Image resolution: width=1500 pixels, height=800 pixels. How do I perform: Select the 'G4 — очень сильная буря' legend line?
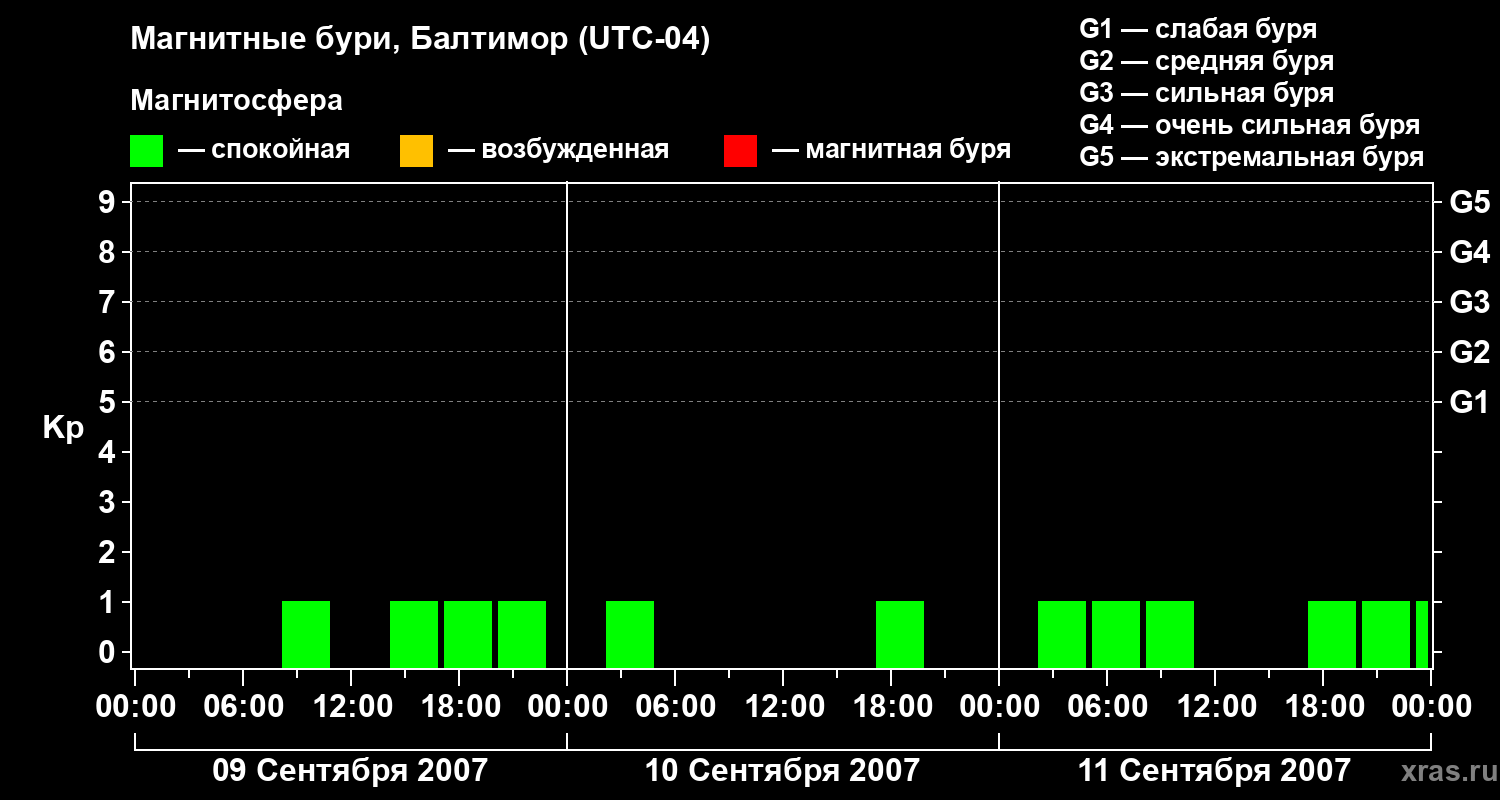click(x=1250, y=125)
